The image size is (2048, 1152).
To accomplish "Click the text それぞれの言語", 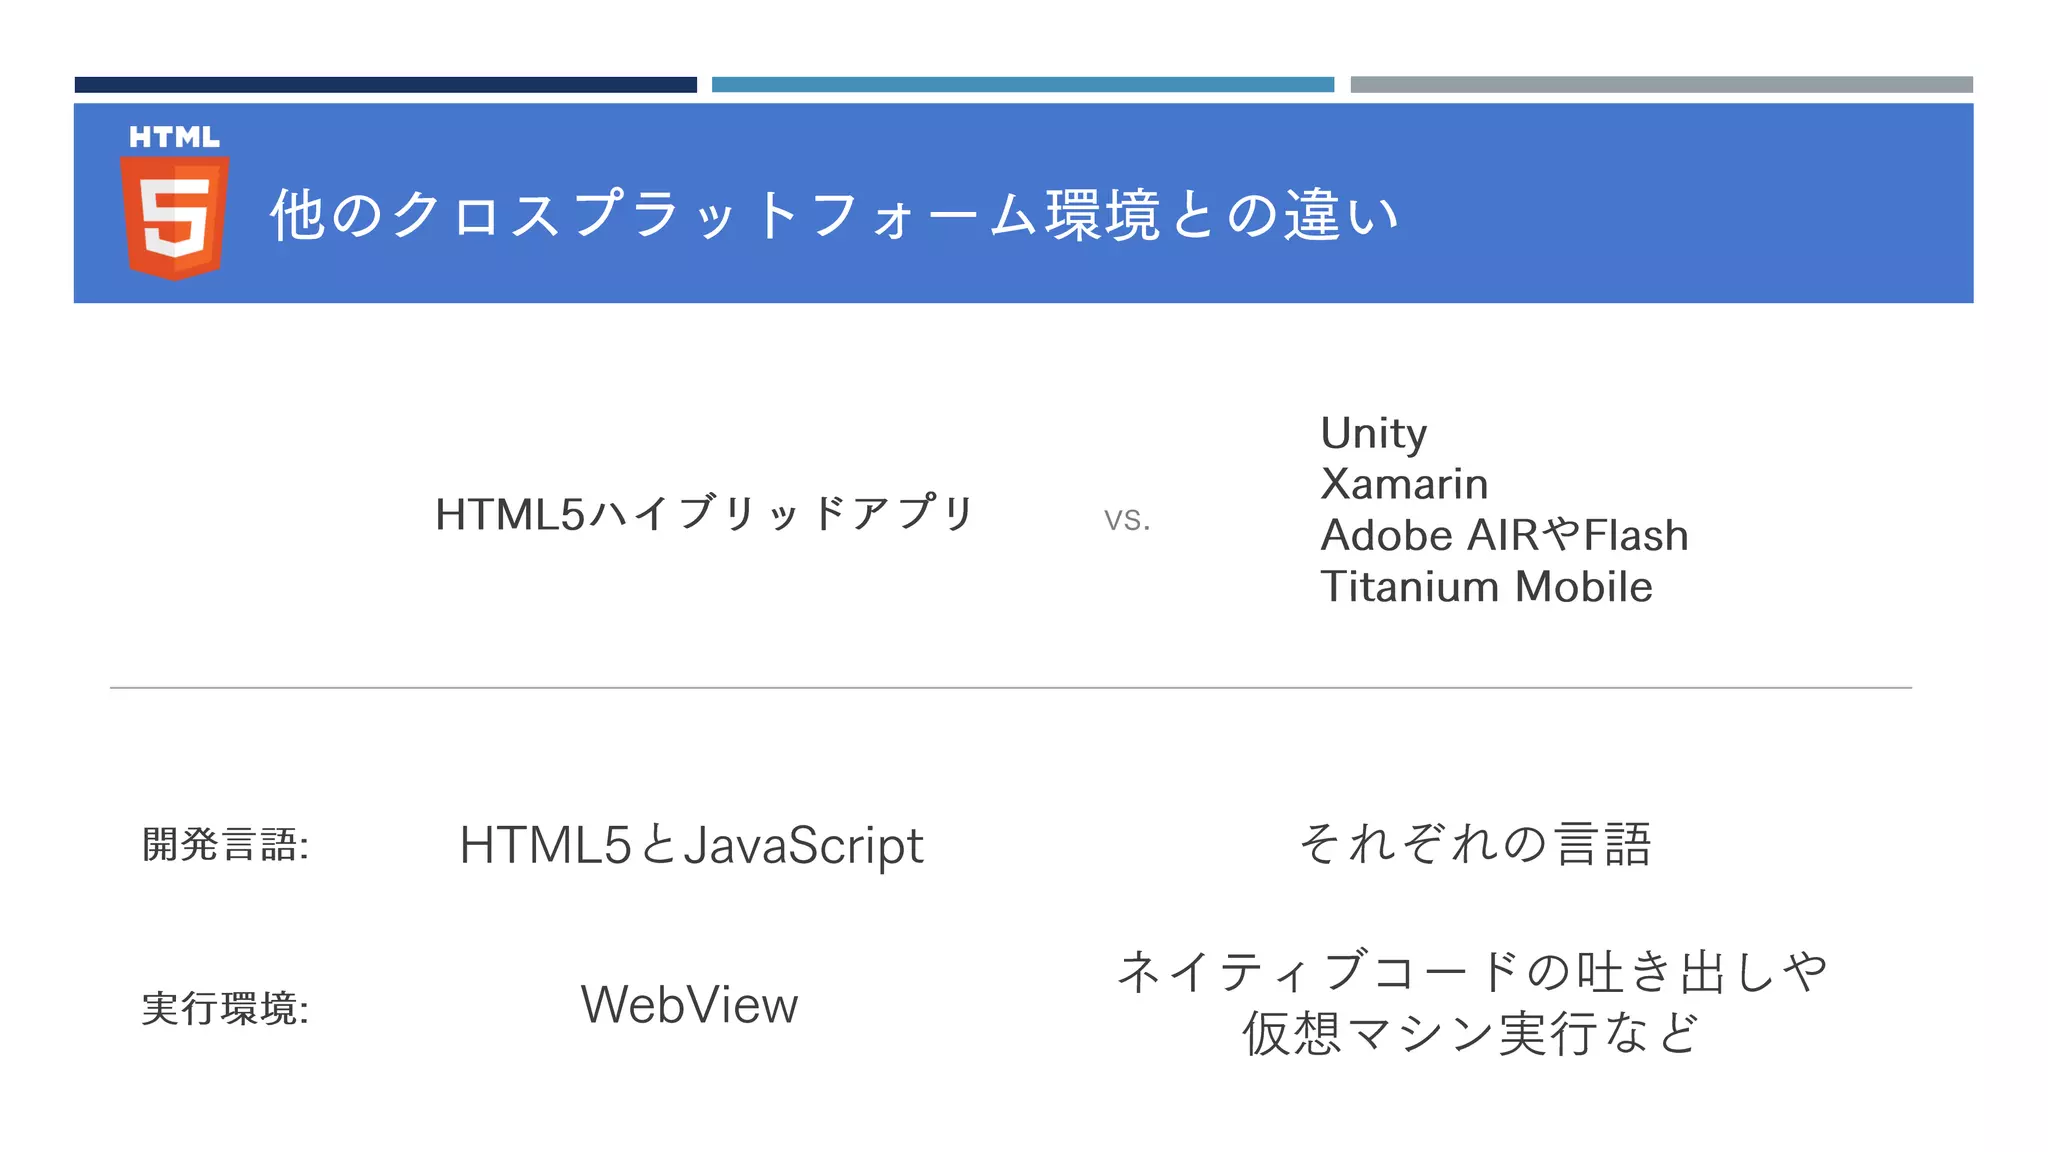I will tap(1474, 844).
